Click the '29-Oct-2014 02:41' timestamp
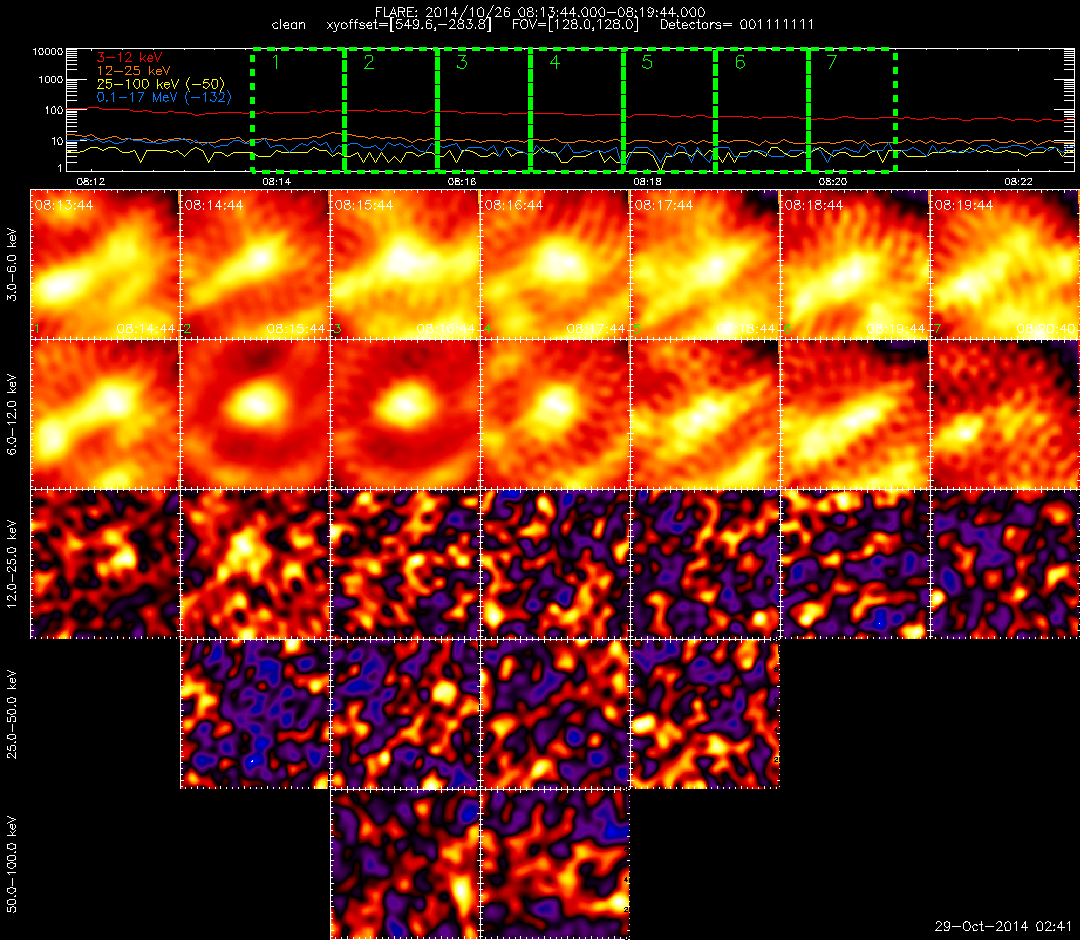This screenshot has height=940, width=1080. (1003, 926)
